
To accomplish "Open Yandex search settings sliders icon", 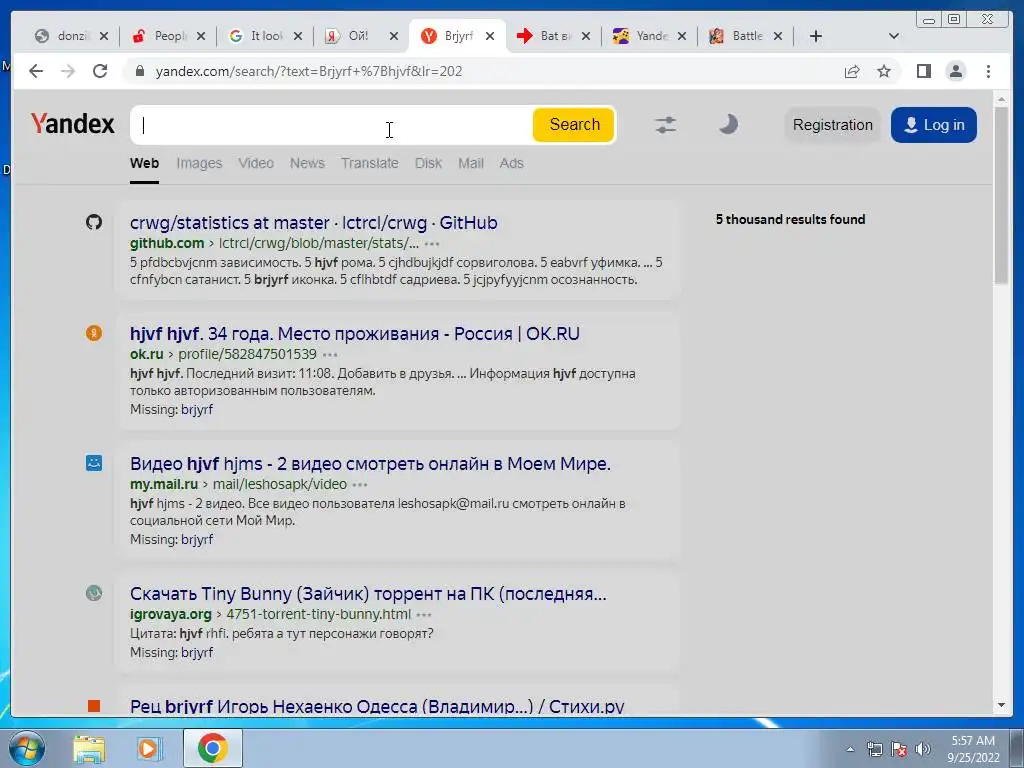I will pos(665,125).
